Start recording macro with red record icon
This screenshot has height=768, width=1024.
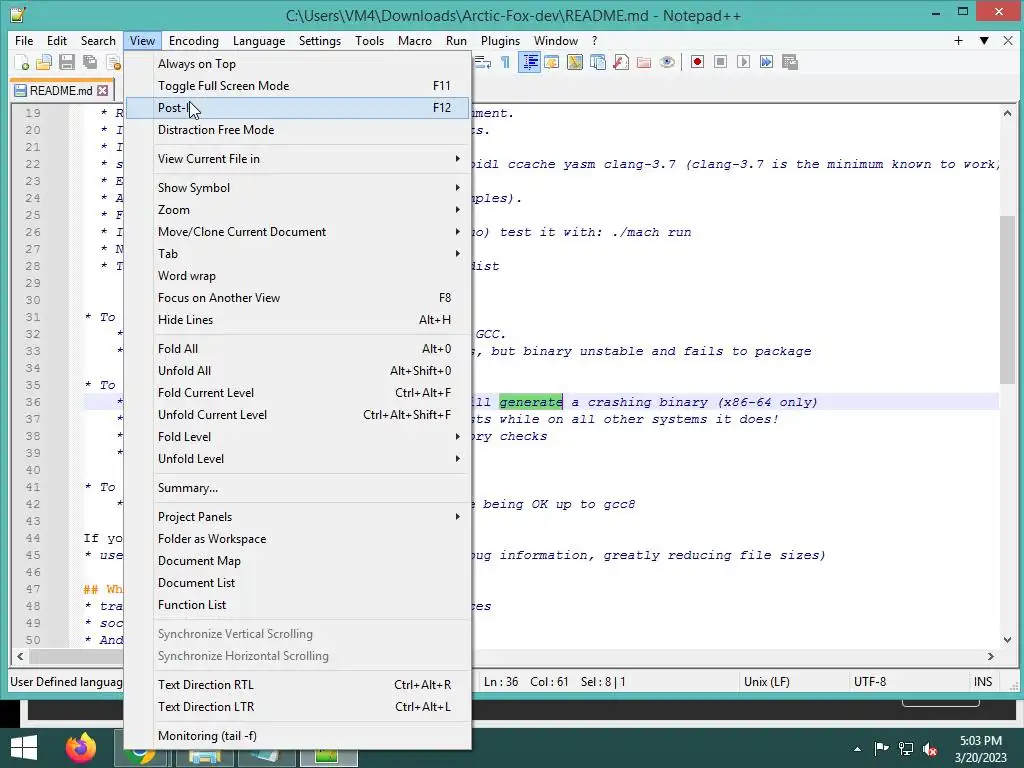tap(697, 62)
